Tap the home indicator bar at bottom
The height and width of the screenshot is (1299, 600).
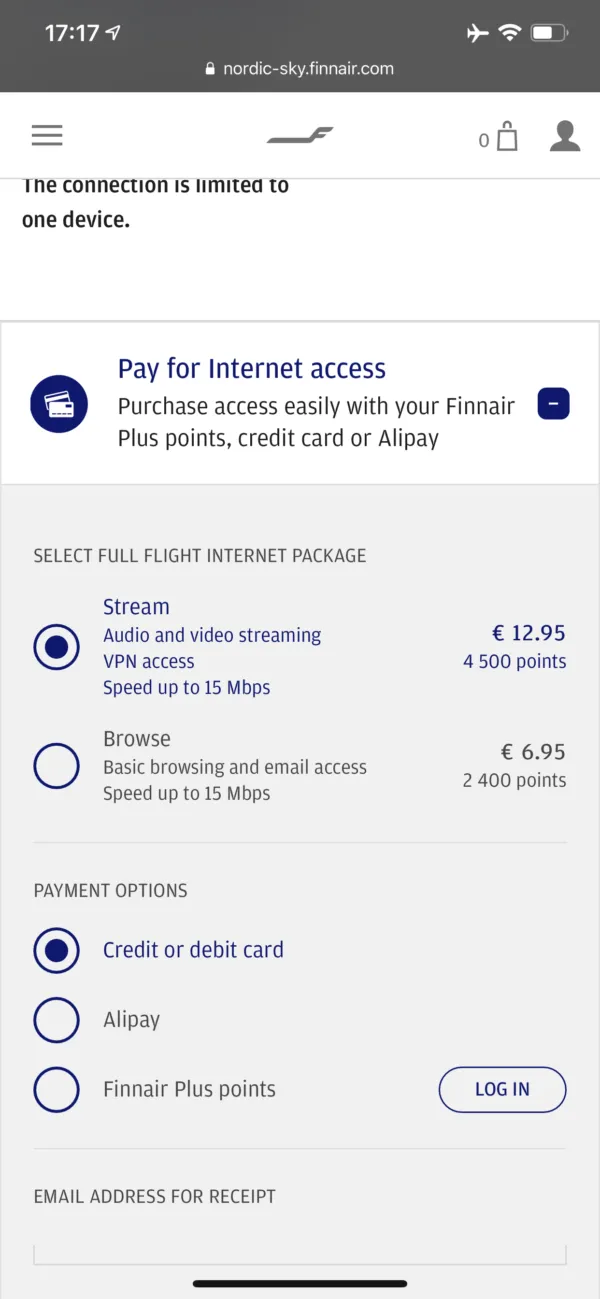(300, 1284)
